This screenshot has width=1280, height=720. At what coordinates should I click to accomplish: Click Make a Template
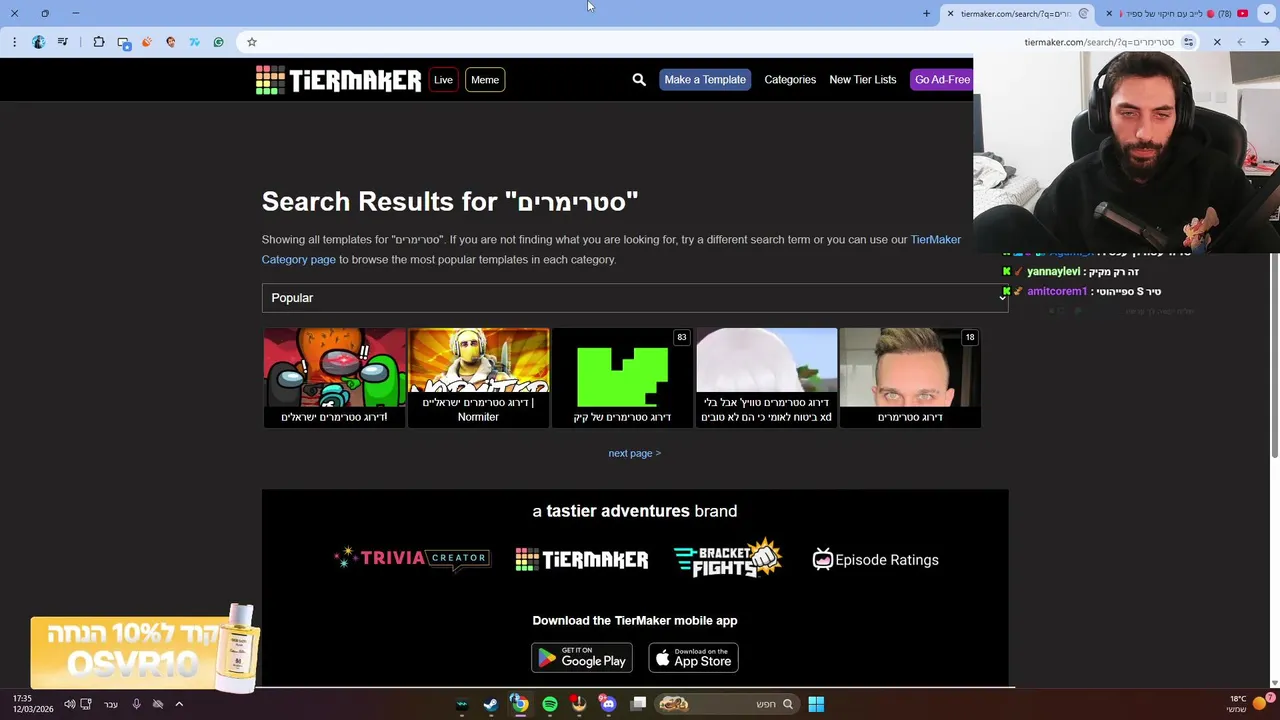(705, 80)
